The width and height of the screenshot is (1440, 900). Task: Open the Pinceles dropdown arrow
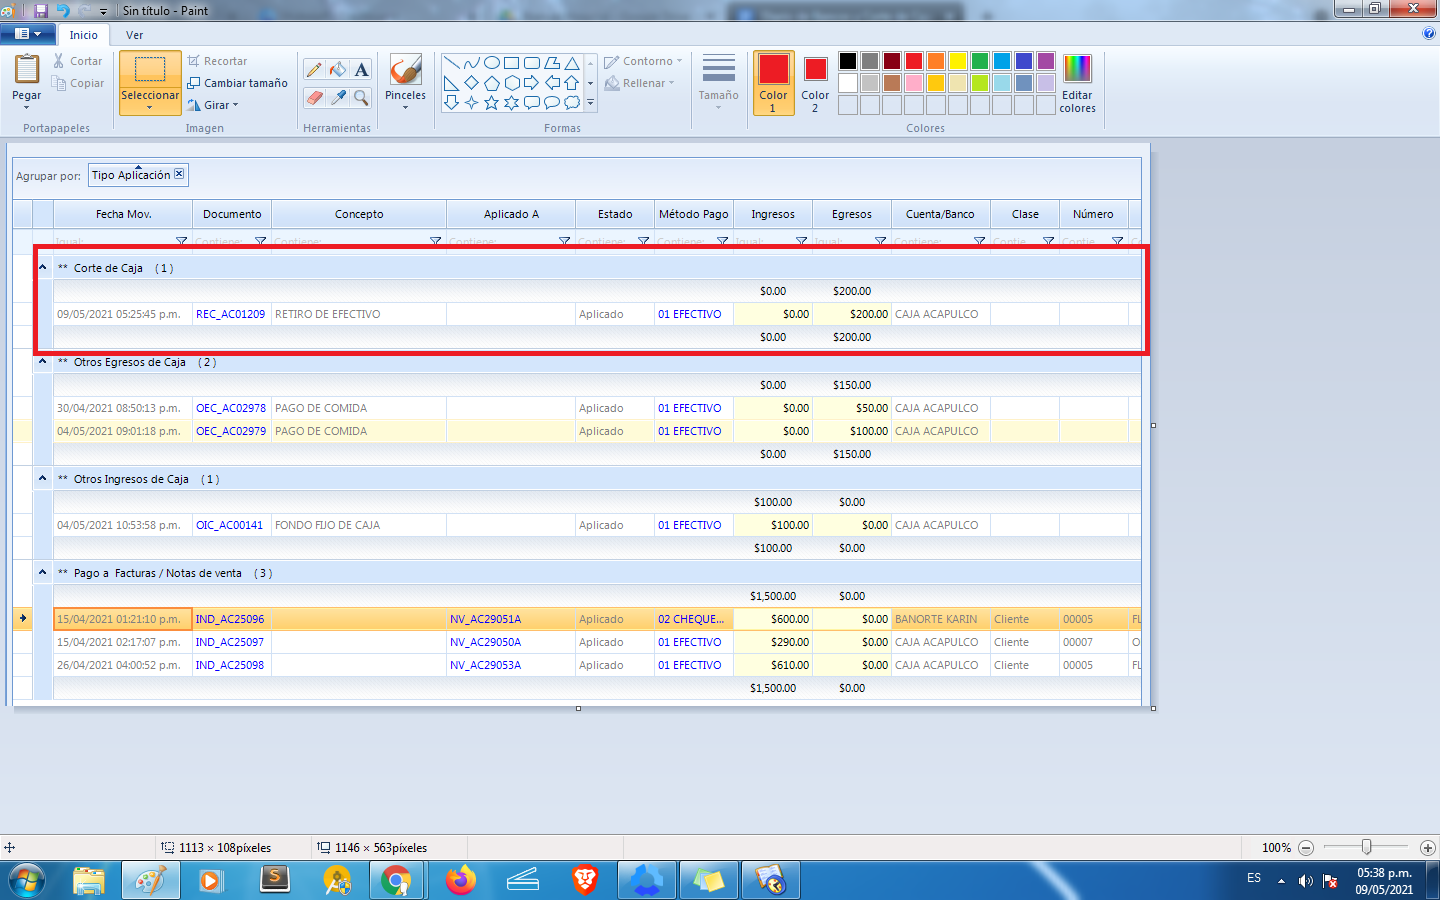click(x=405, y=107)
